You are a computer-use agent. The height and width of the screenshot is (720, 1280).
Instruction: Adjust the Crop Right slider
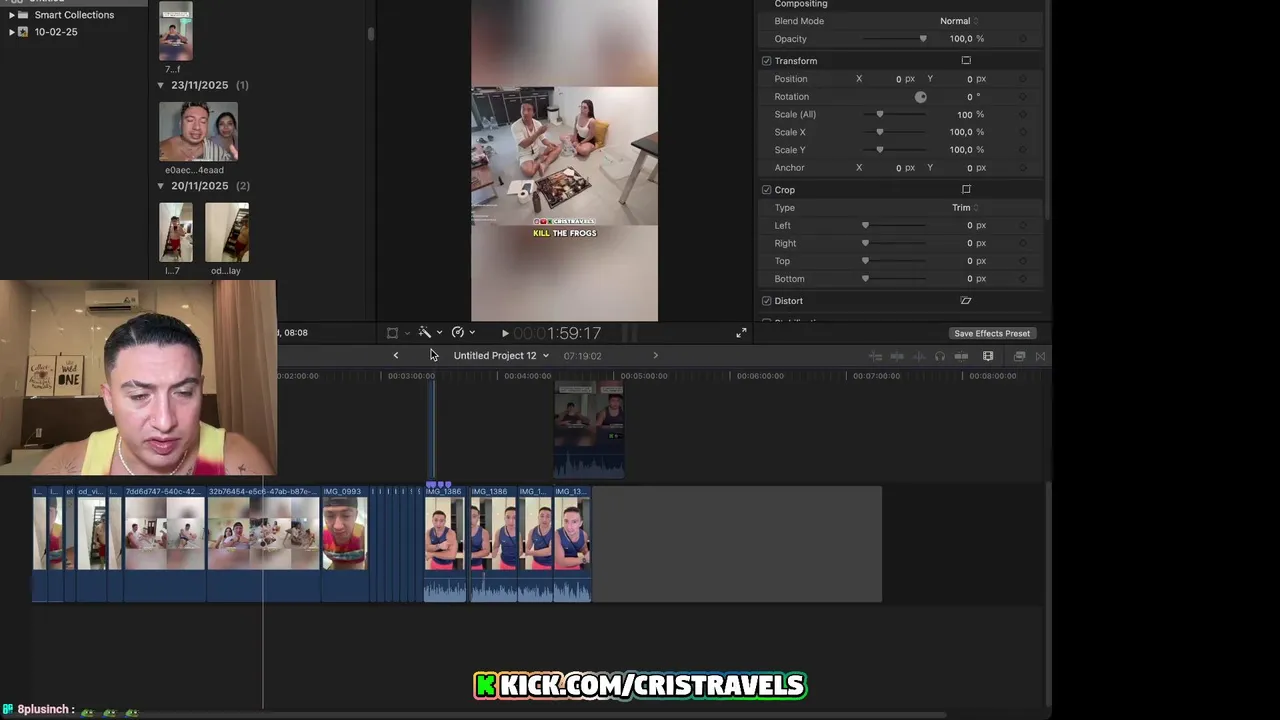coord(894,243)
